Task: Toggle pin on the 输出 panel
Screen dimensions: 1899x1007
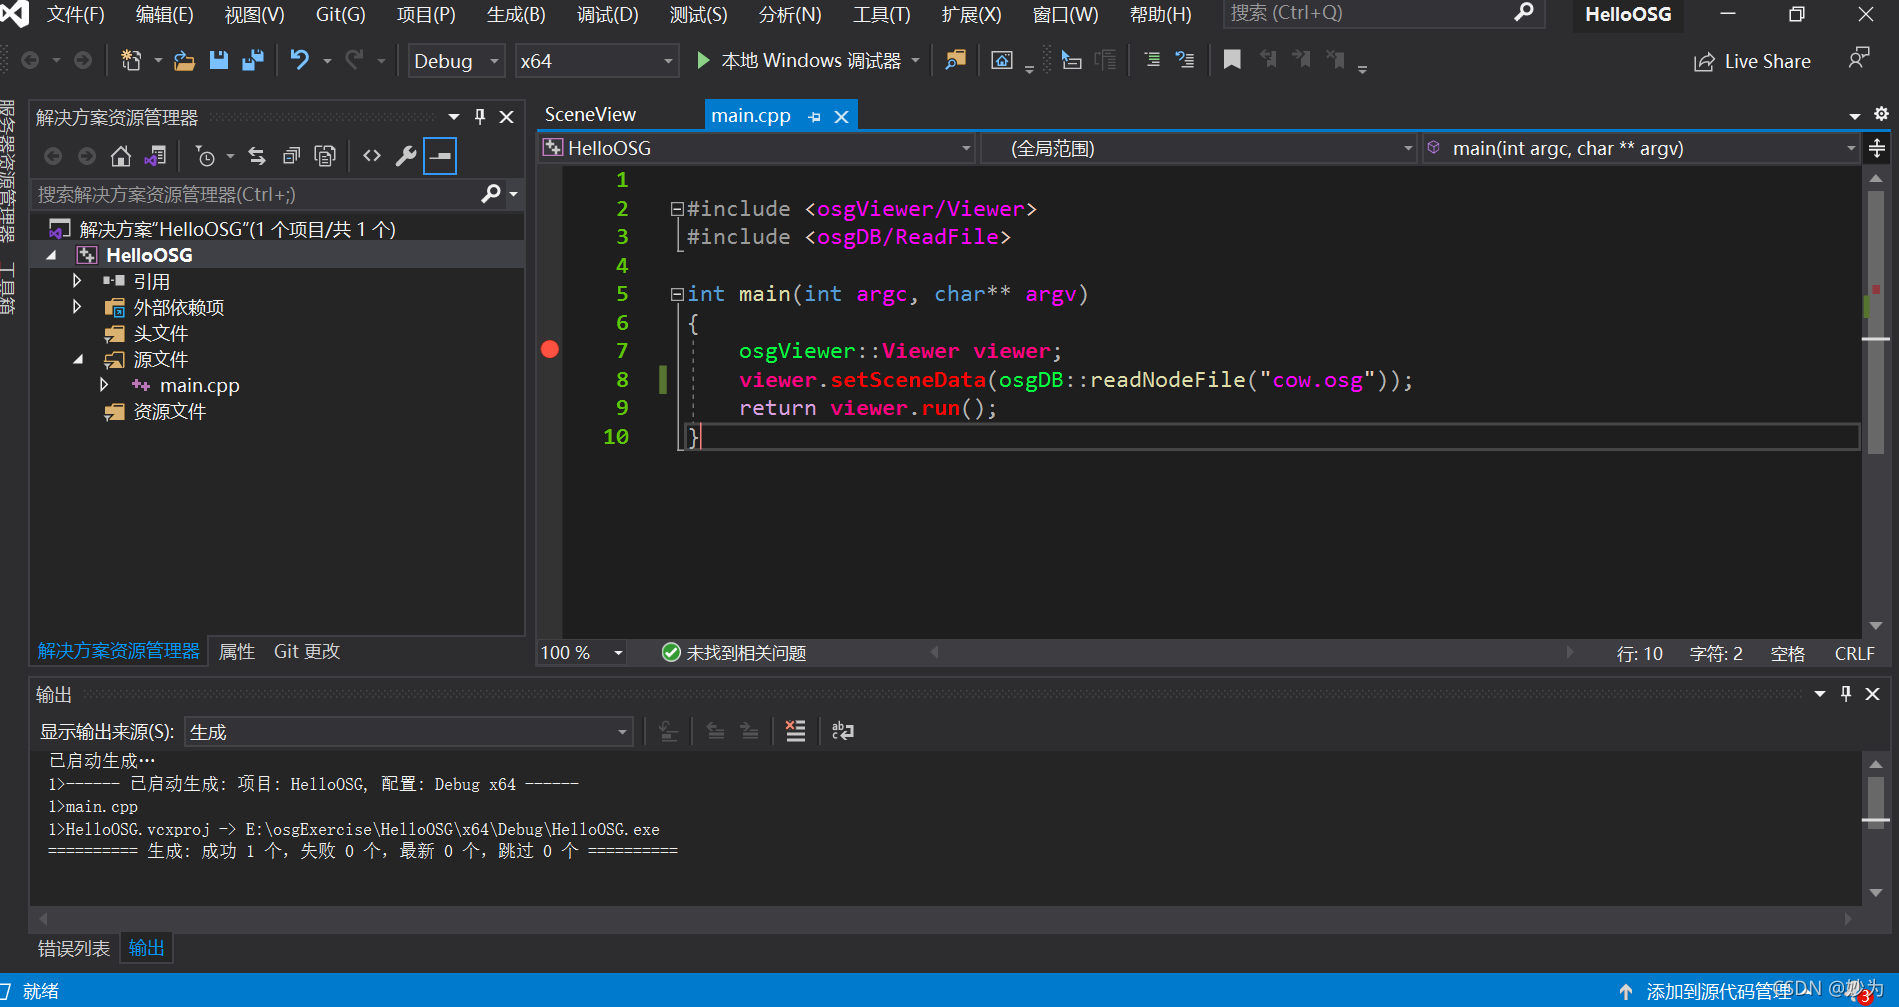Action: [1845, 693]
